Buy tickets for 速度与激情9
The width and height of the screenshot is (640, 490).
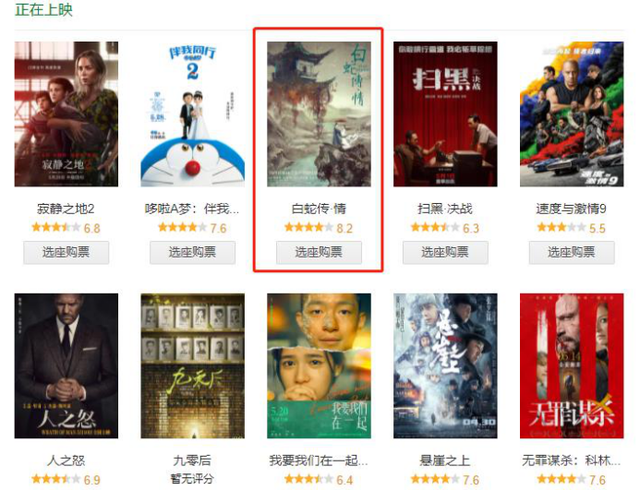(x=571, y=252)
